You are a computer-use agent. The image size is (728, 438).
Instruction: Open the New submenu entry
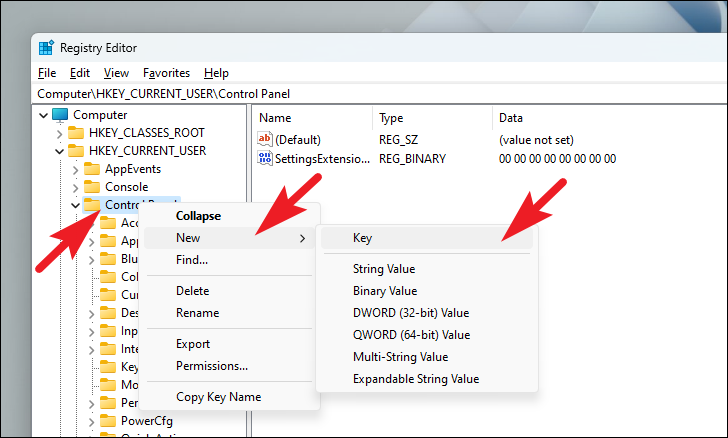[230, 238]
